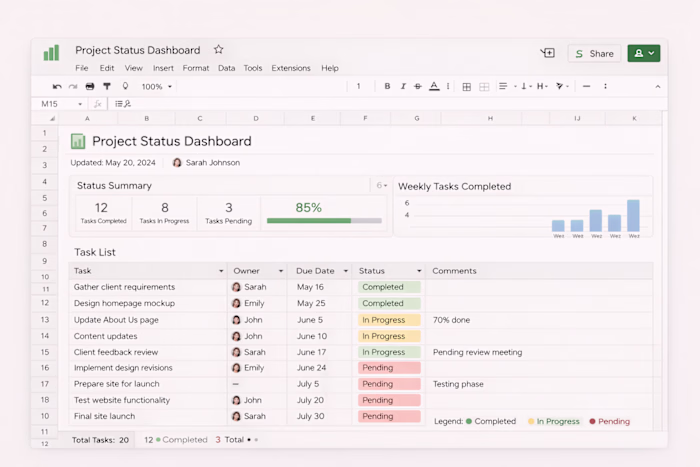Star the Project Status Dashboard document

pyautogui.click(x=218, y=50)
